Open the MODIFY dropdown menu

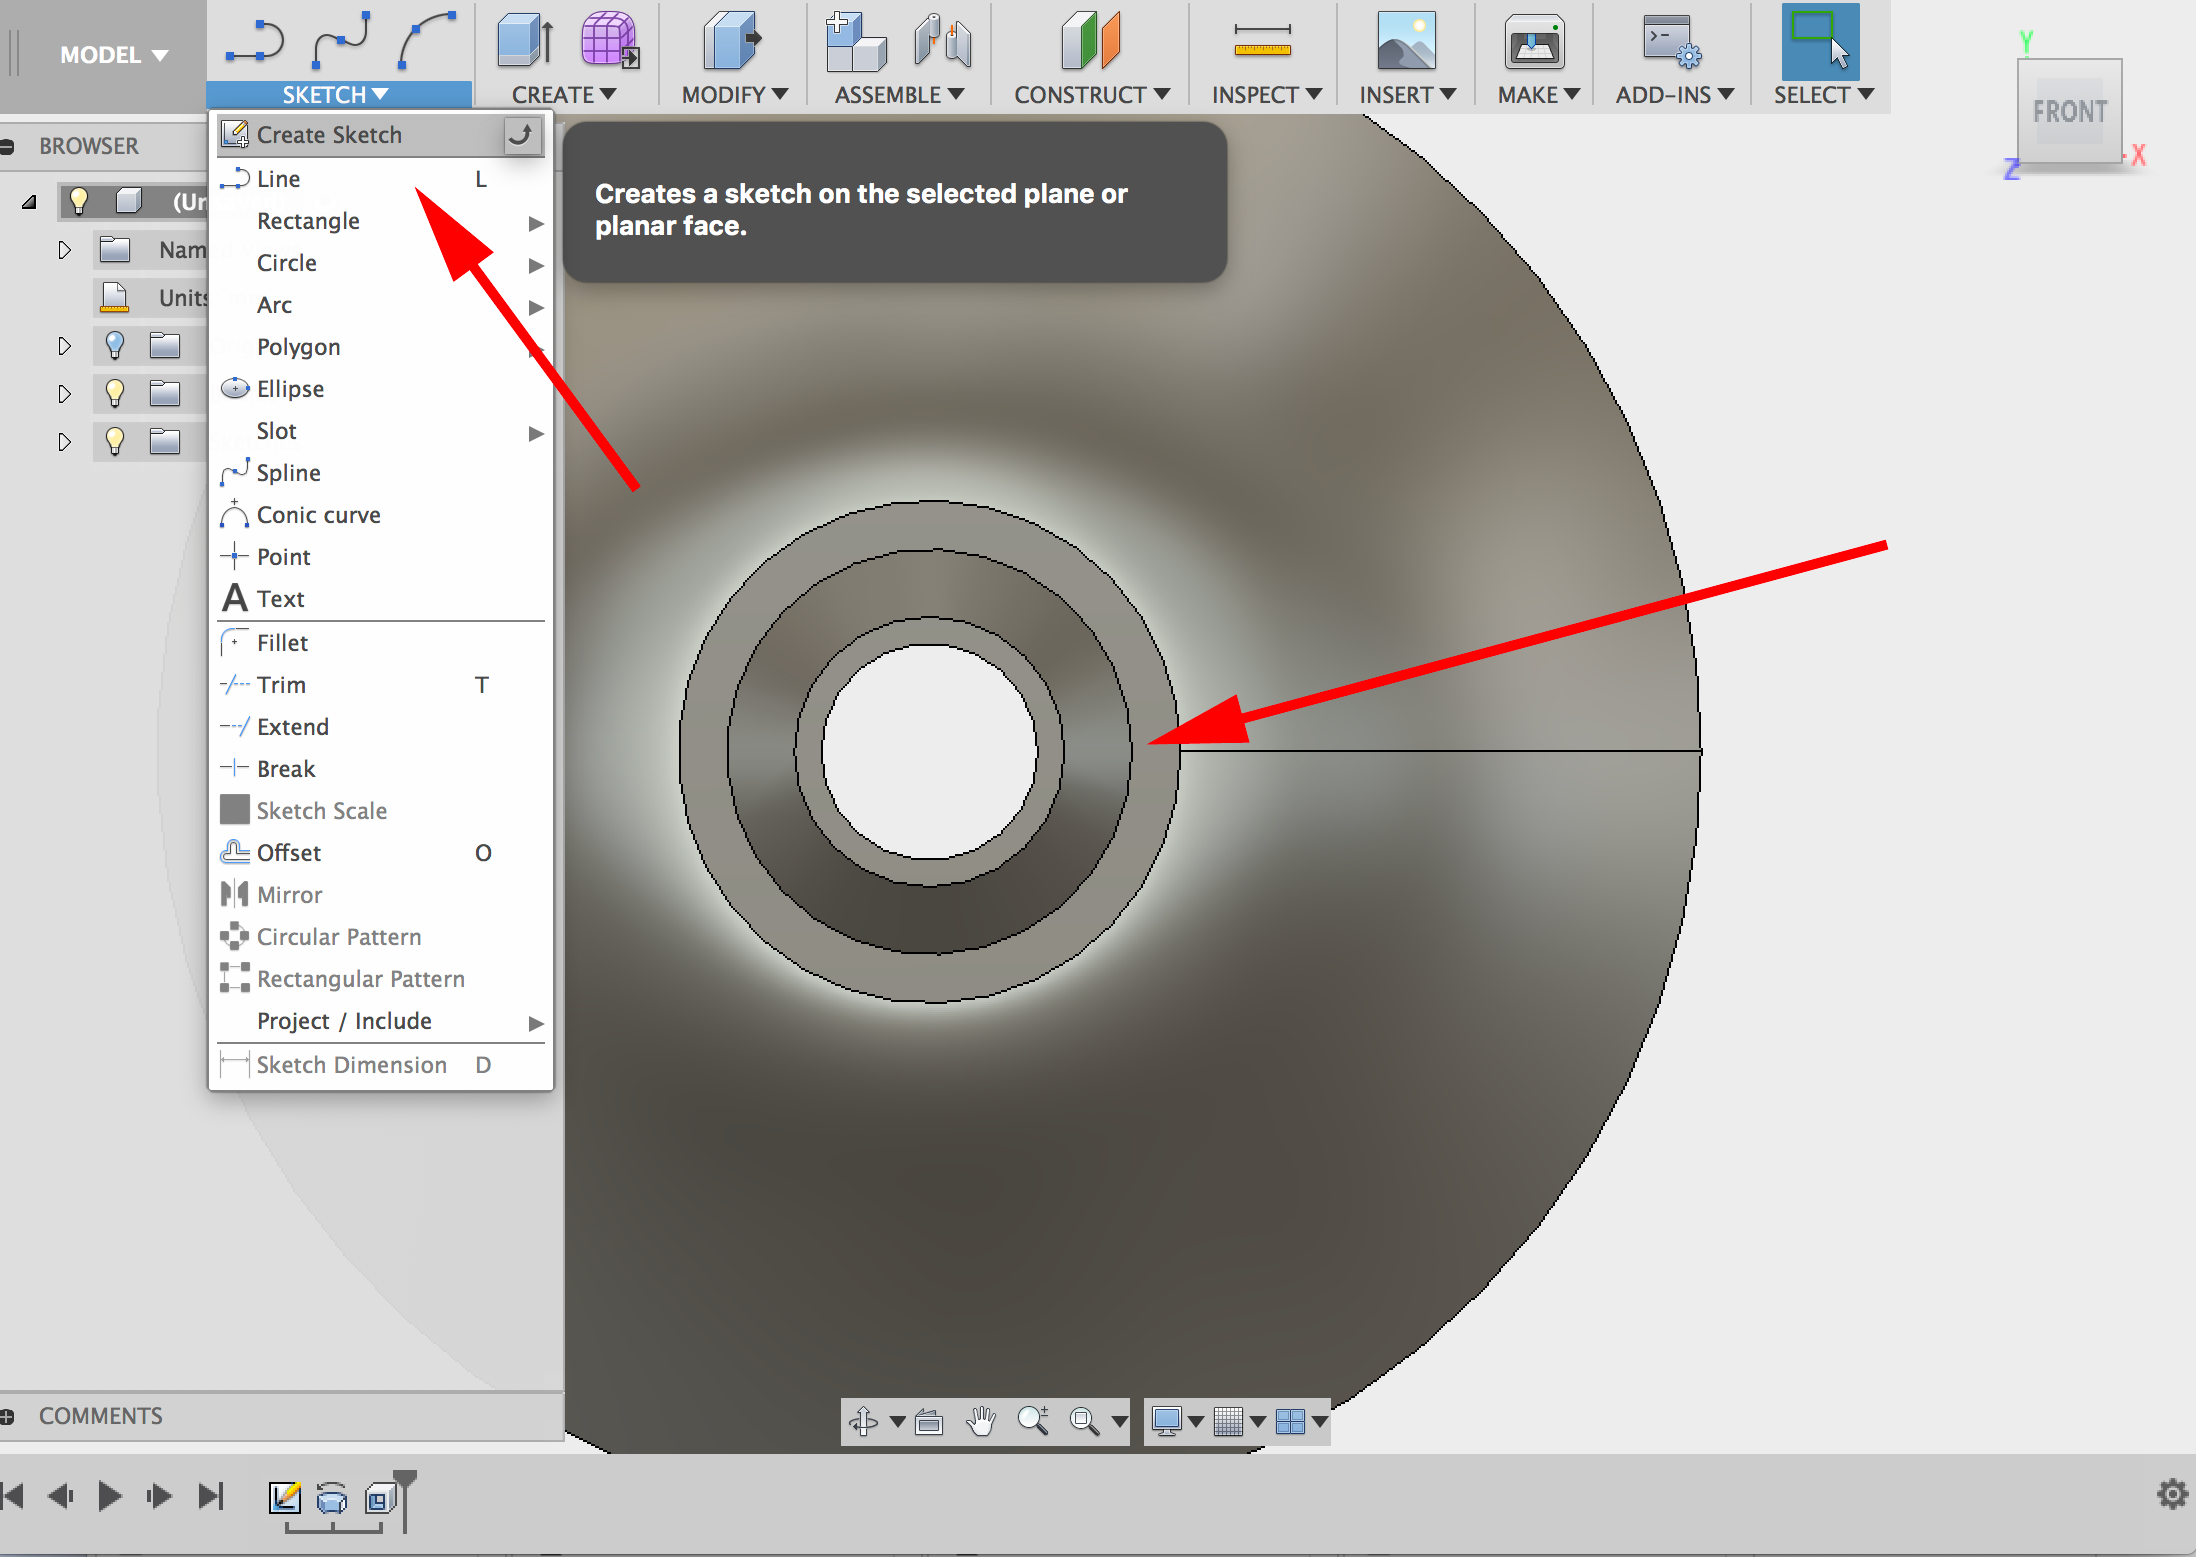734,95
